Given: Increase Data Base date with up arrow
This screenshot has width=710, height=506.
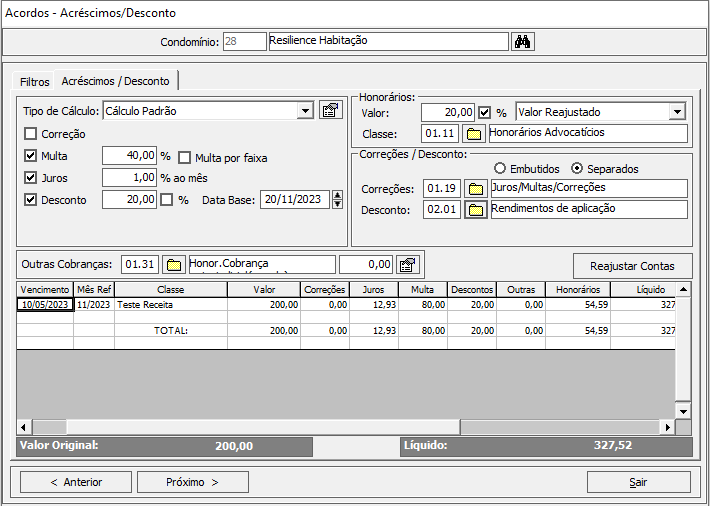Looking at the screenshot, I should tap(337, 195).
